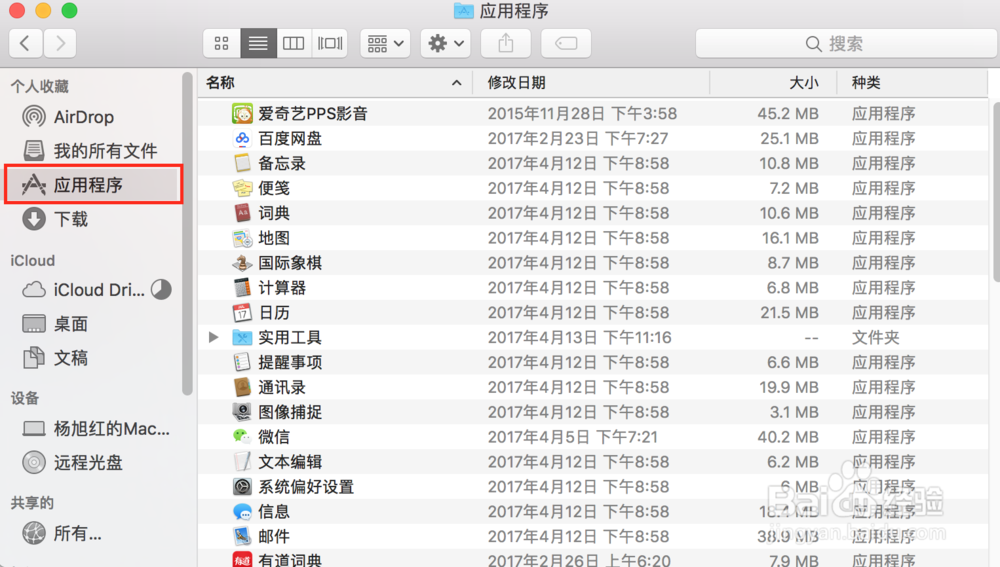
Task: Select the 词典 app icon
Action: (x=242, y=213)
